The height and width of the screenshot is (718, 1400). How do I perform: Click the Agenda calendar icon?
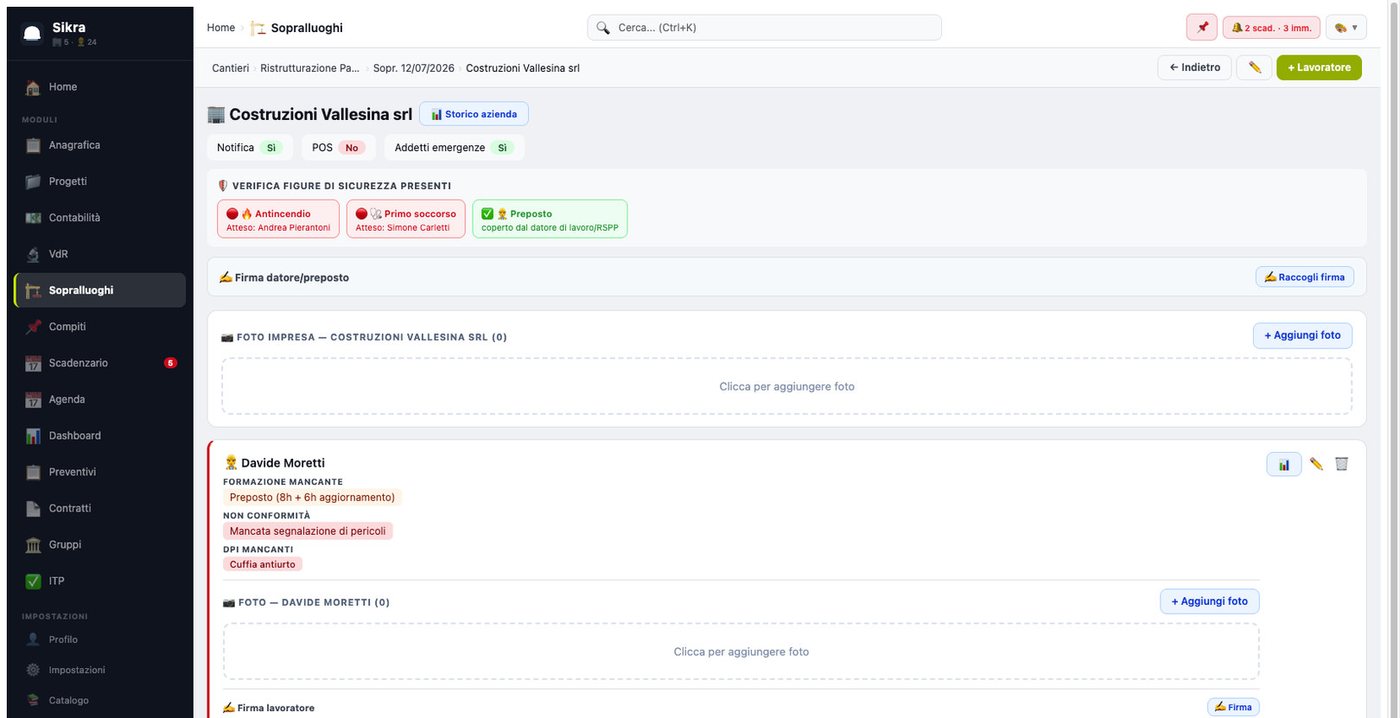[33, 399]
